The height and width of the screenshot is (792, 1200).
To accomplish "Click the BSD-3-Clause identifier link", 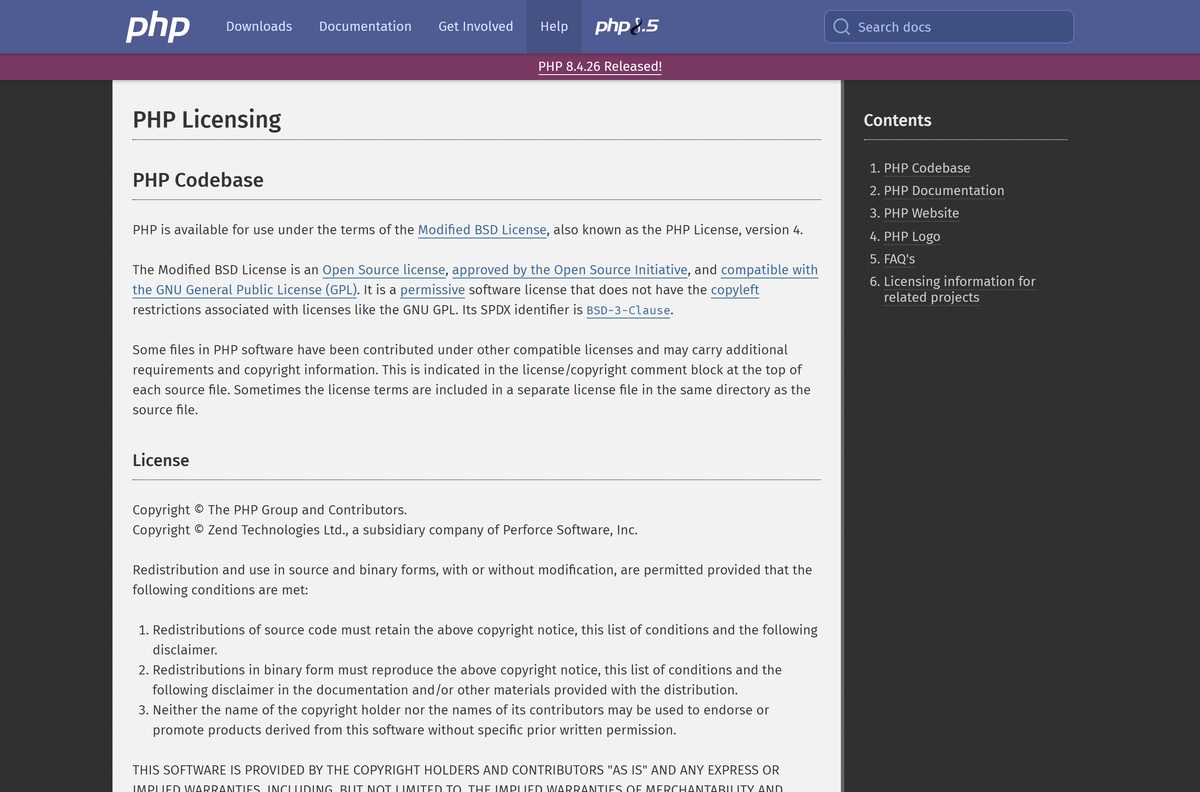I will tap(628, 310).
